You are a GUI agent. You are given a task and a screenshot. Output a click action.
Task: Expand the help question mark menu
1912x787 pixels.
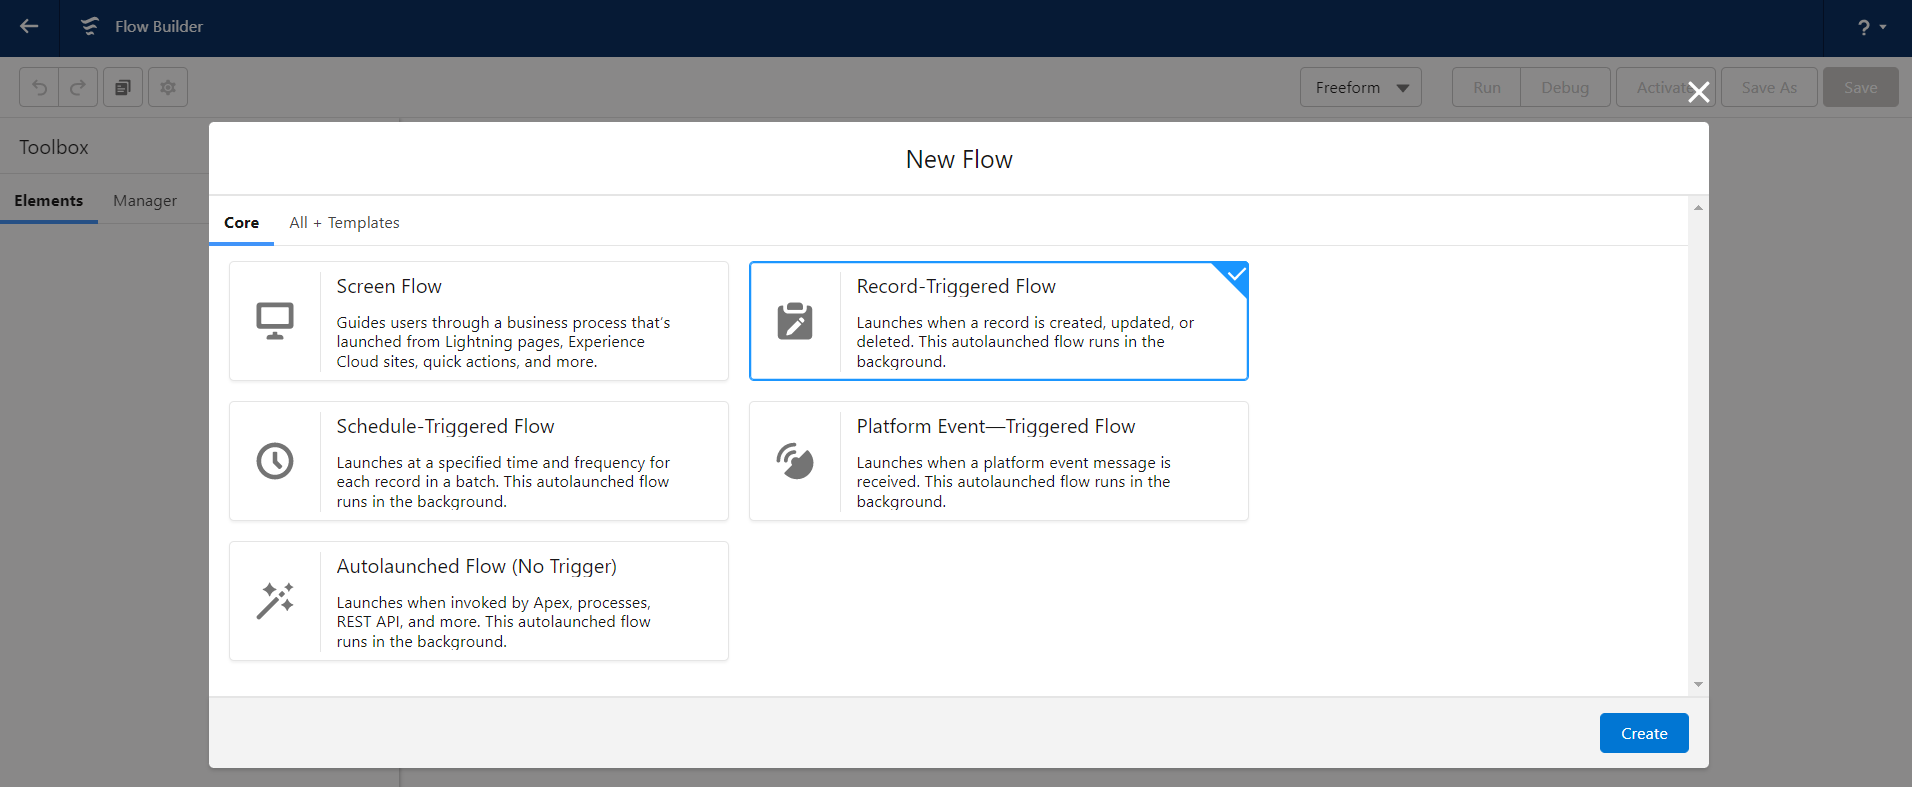[x=1871, y=28]
